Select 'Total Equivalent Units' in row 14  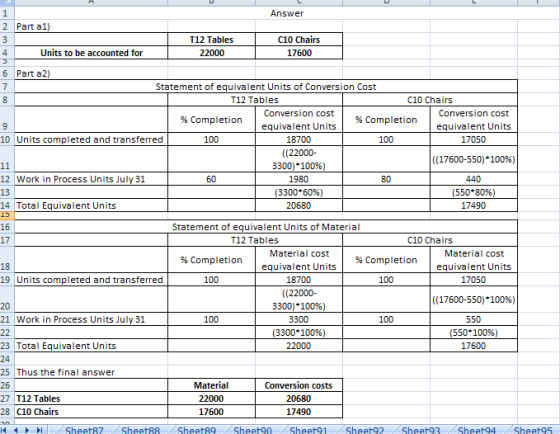(x=91, y=205)
